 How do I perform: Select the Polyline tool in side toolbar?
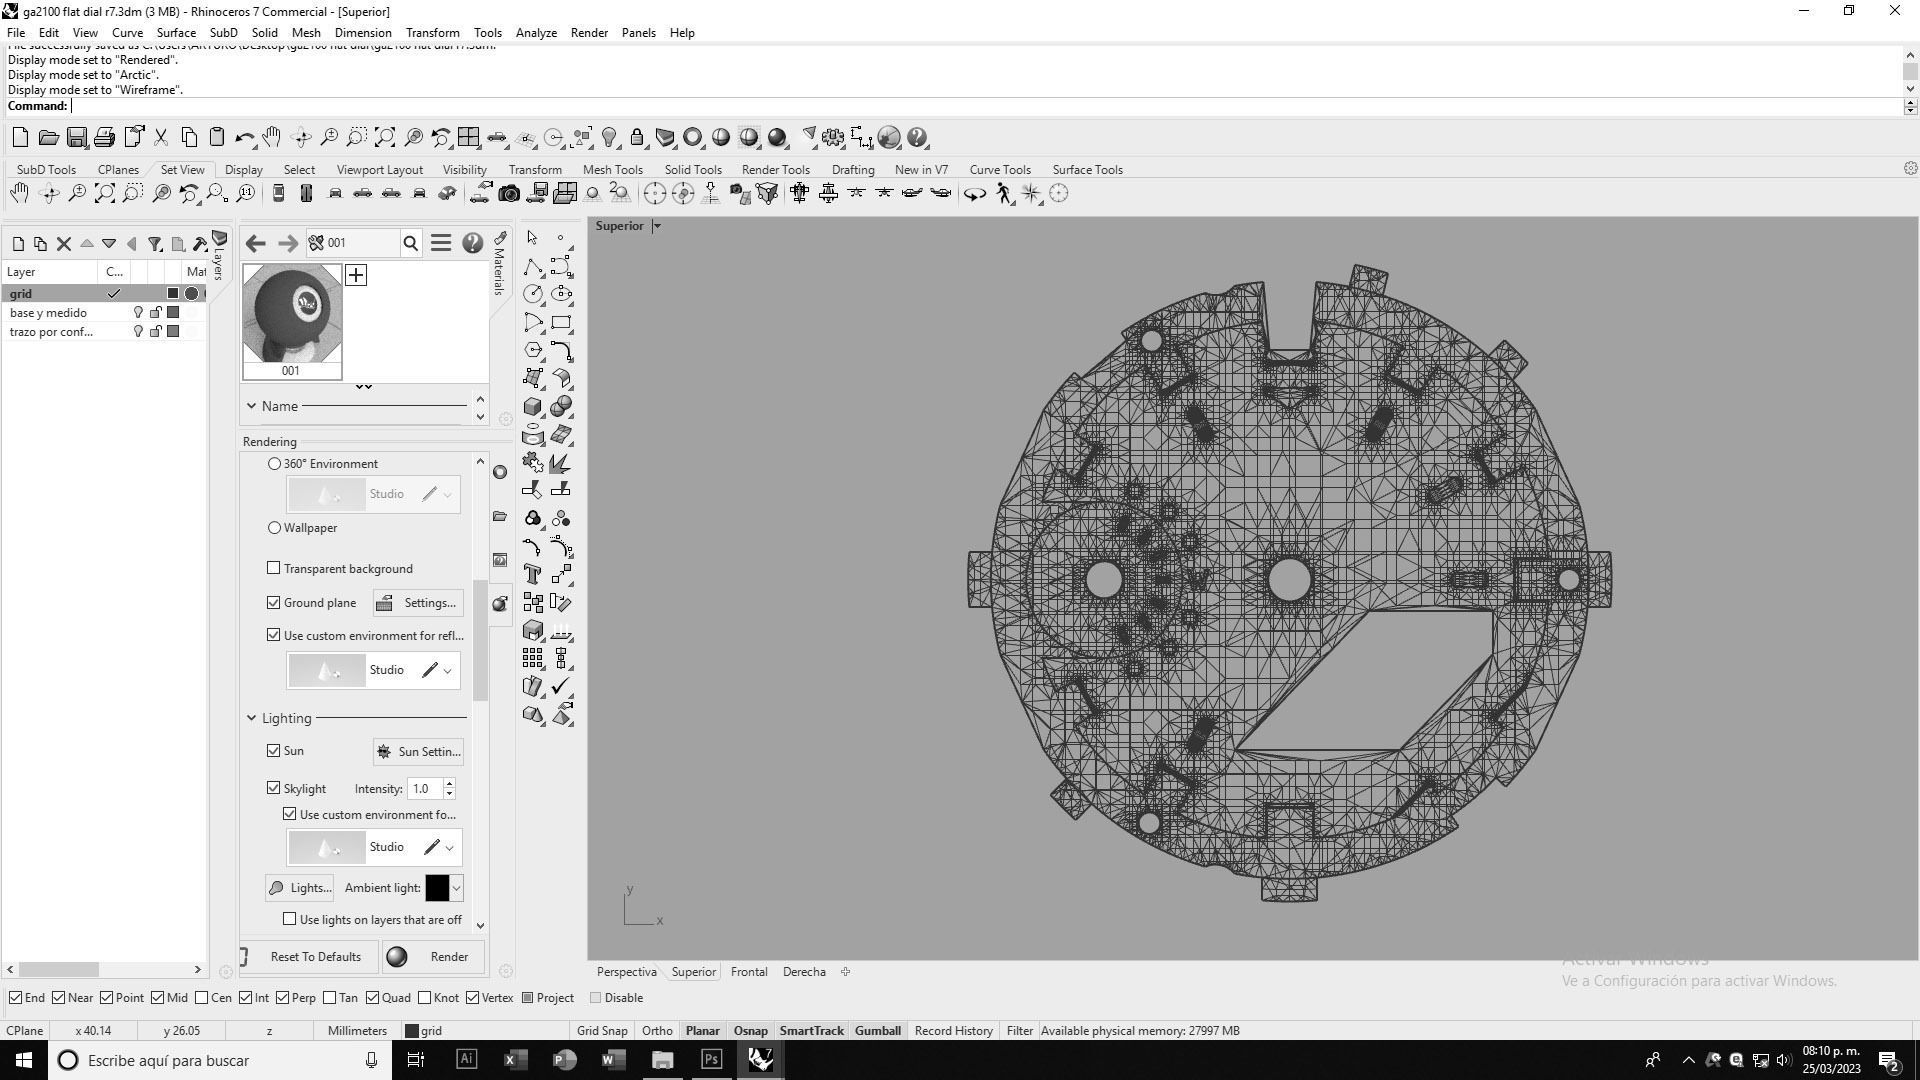click(x=532, y=266)
